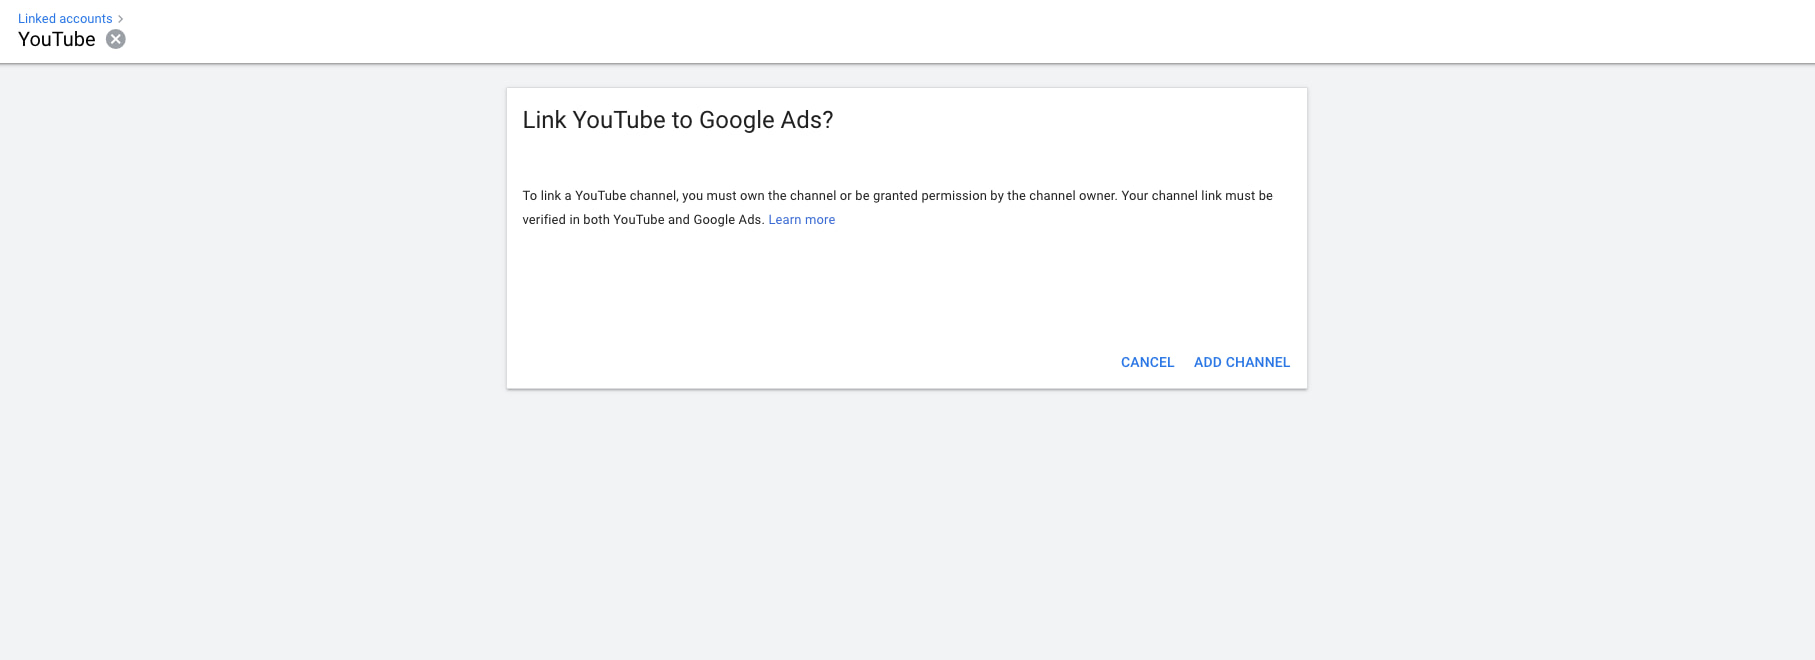This screenshot has width=1815, height=660.
Task: Go back to Linked accounts
Action: click(x=65, y=19)
